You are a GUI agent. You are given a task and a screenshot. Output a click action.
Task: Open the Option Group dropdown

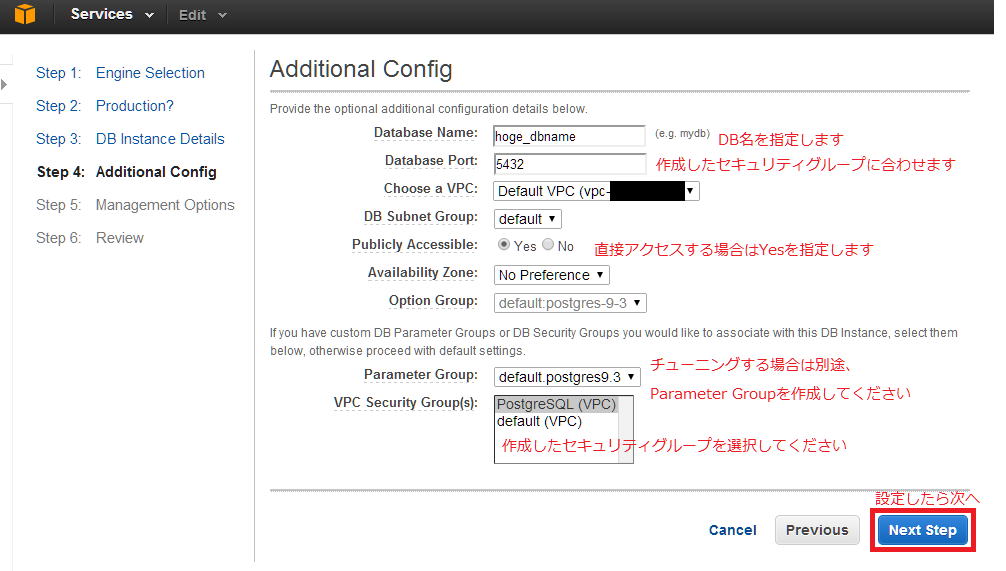point(570,302)
